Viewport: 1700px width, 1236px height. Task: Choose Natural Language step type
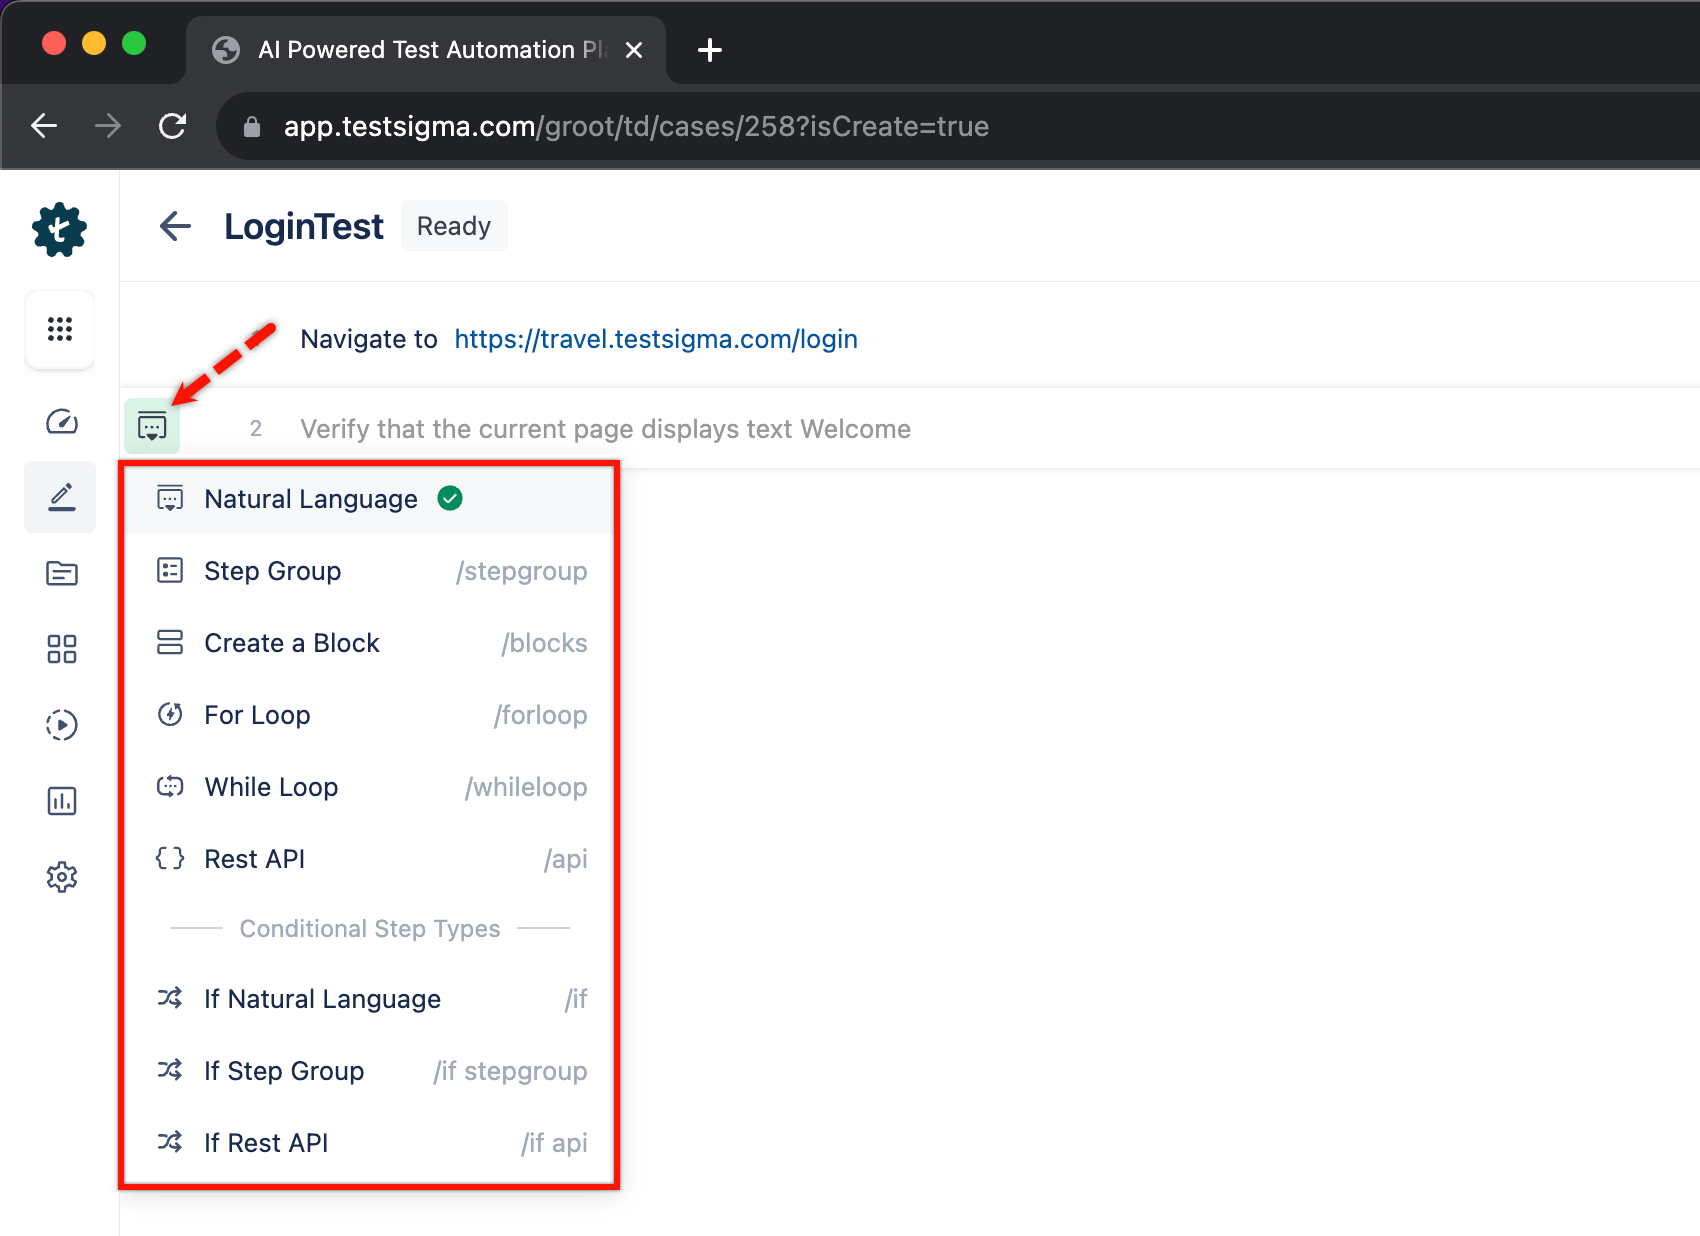tap(368, 498)
